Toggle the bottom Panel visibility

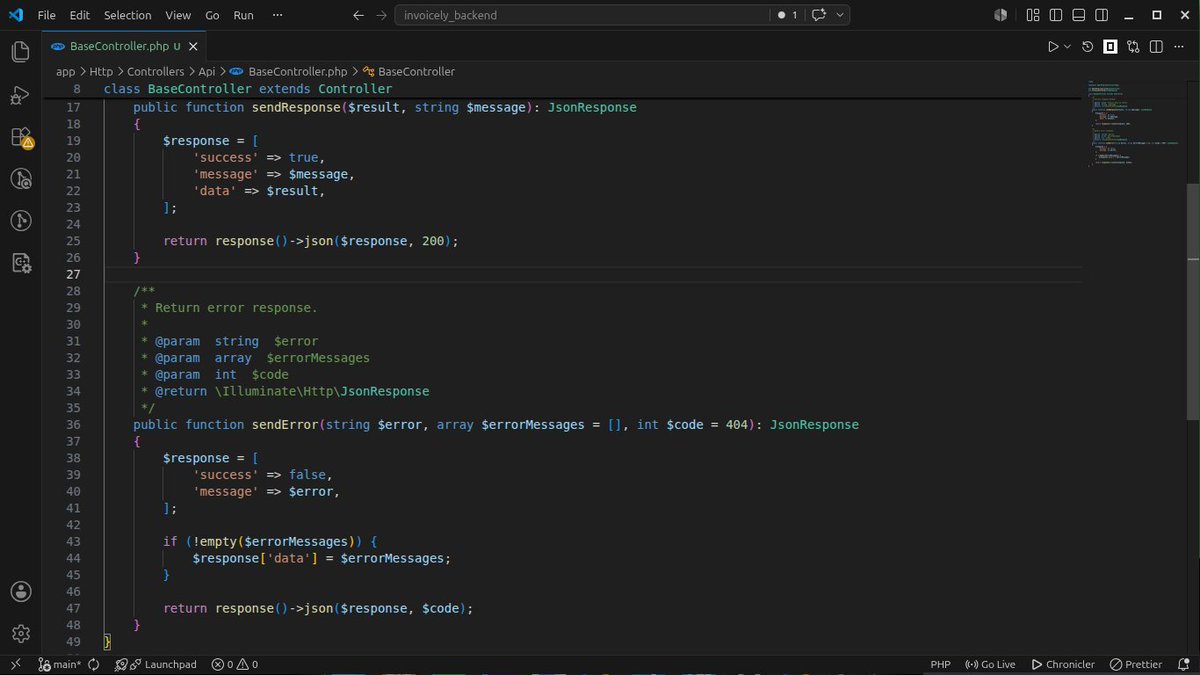coord(1078,15)
